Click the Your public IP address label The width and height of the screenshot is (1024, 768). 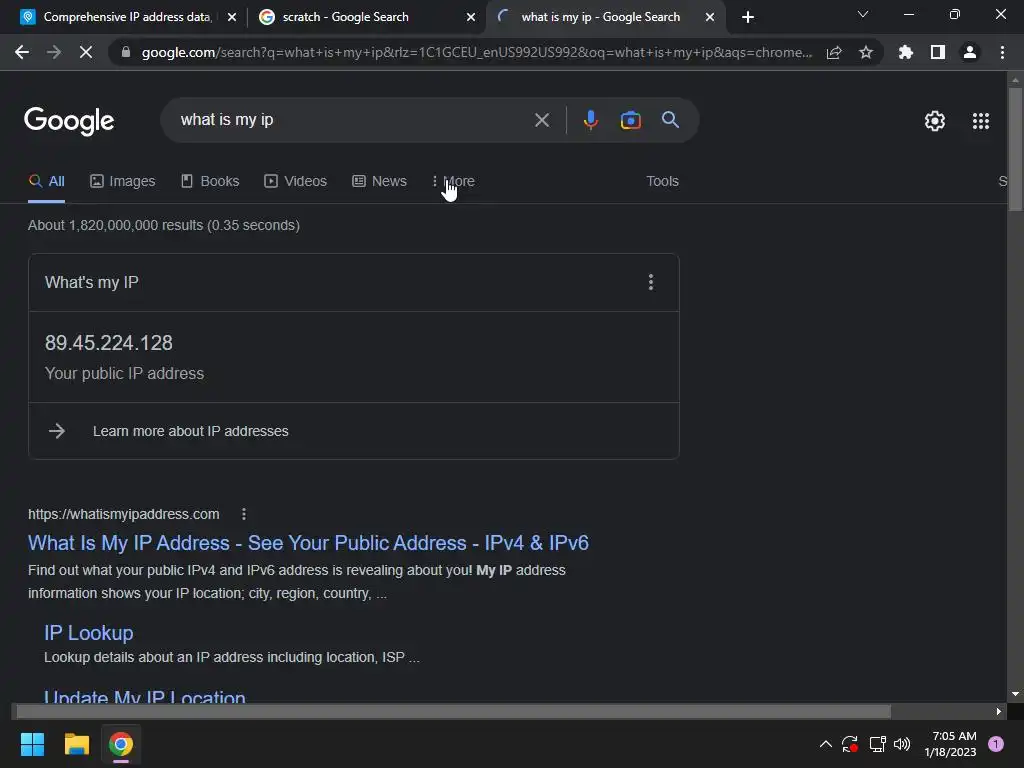pyautogui.click(x=124, y=374)
